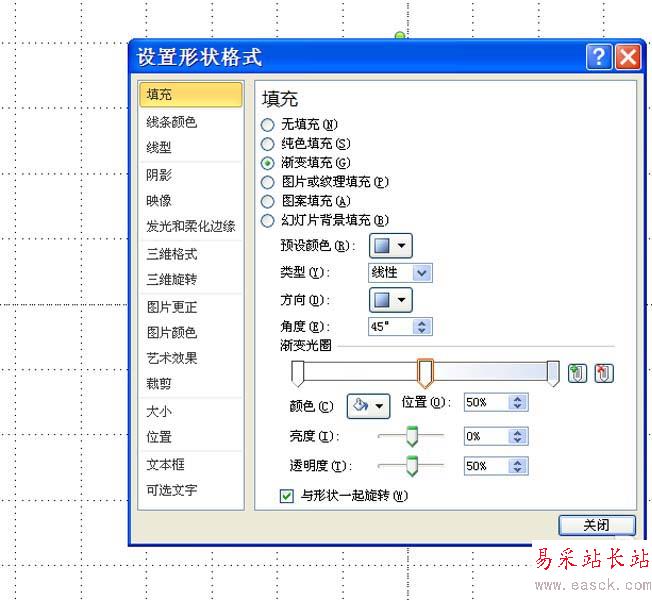
Task: Click the remove gradient stop icon
Action: (604, 373)
